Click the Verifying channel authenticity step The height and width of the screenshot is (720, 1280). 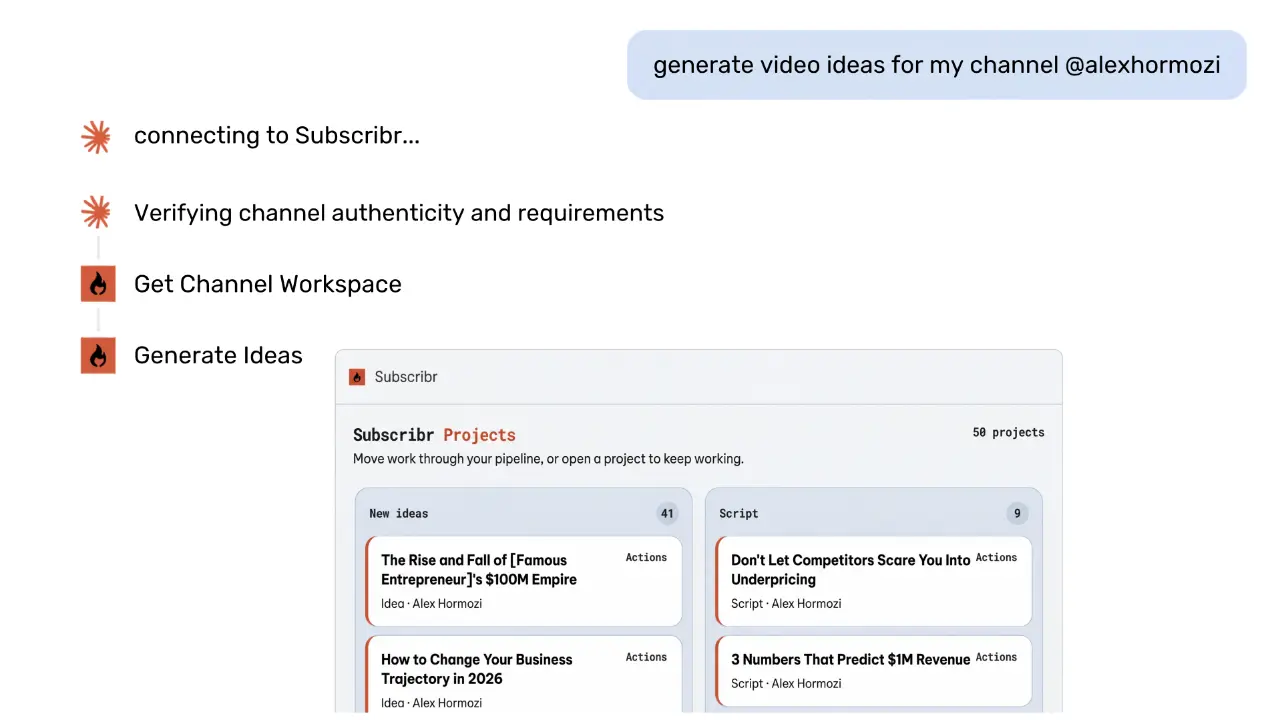tap(399, 213)
